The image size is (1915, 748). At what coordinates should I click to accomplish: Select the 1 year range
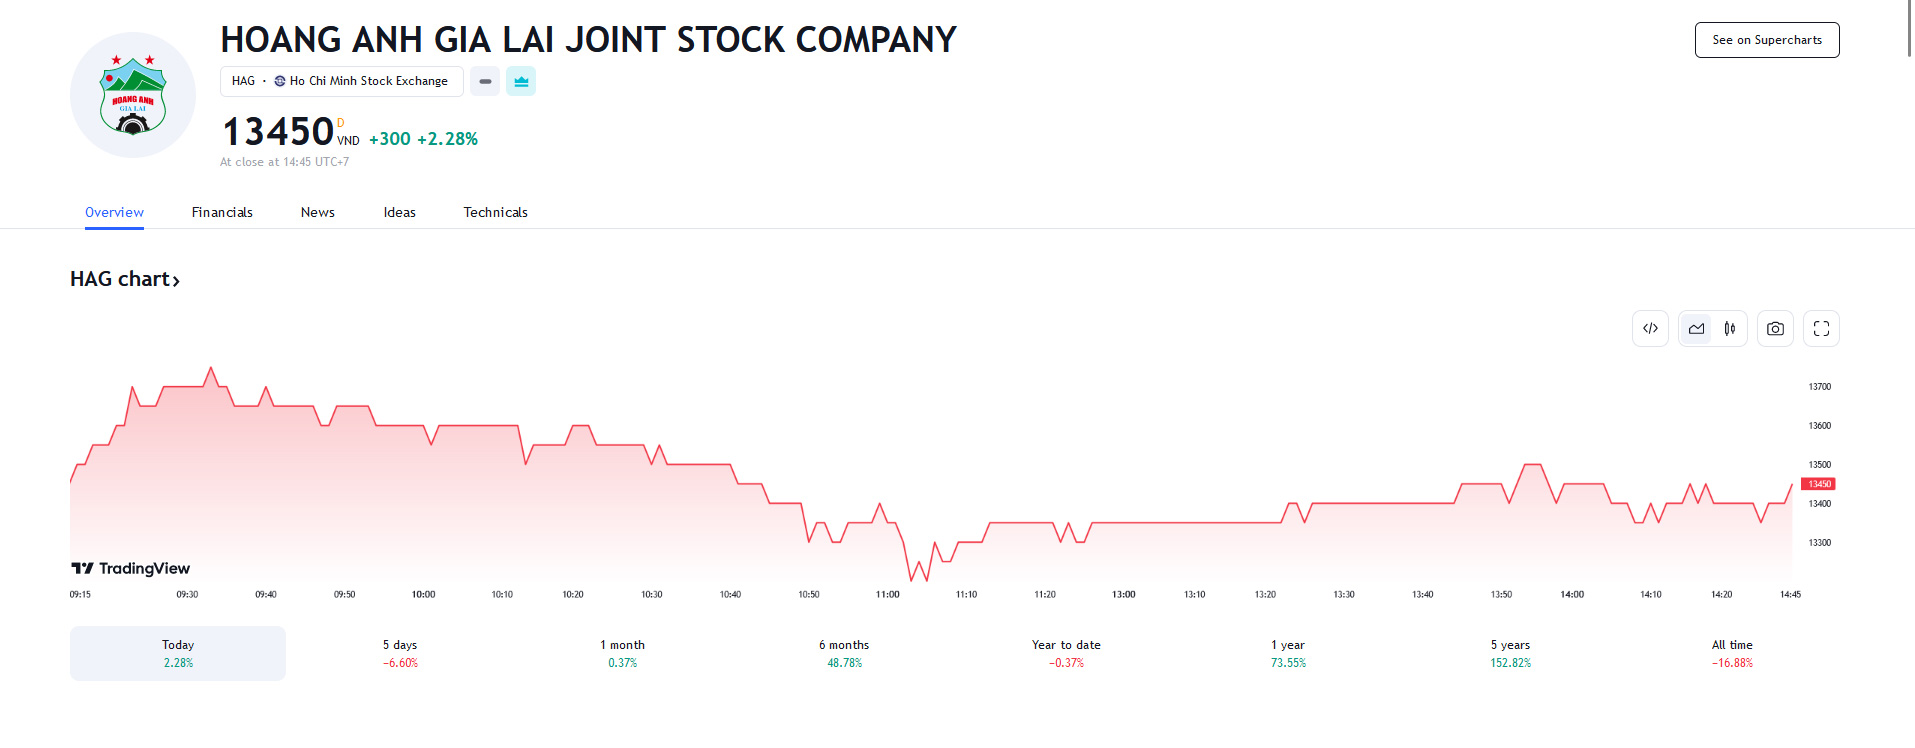1288,653
